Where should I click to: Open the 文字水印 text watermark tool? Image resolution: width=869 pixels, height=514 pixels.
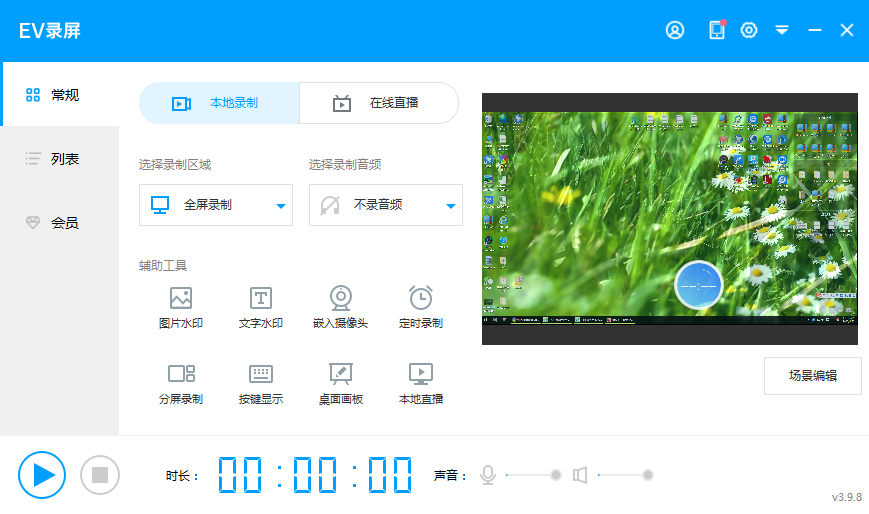[261, 307]
